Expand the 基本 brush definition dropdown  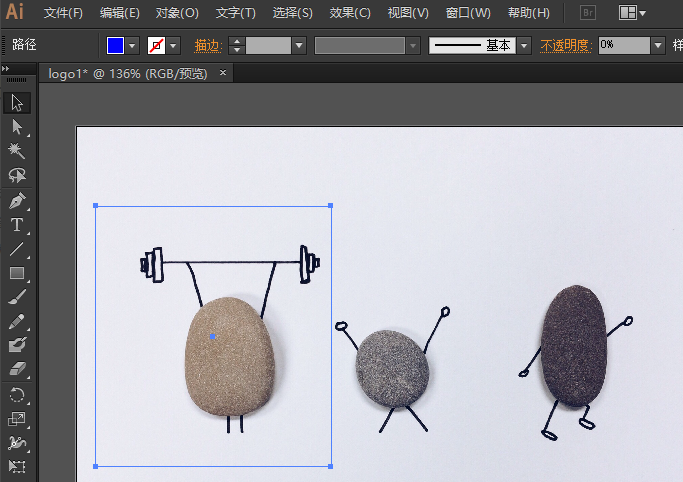[x=523, y=46]
